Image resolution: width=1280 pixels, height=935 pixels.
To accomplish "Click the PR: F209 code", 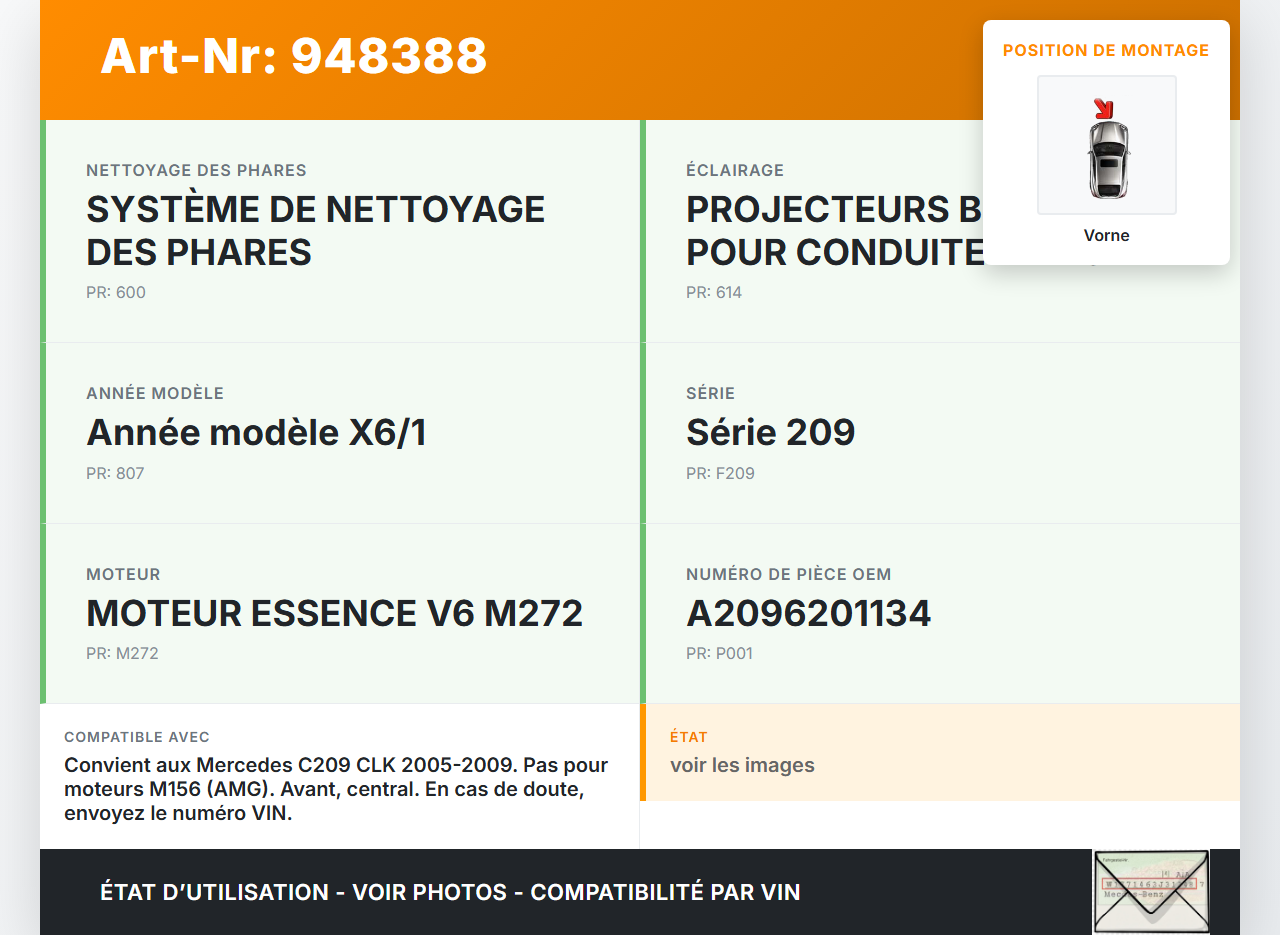I will [x=720, y=473].
